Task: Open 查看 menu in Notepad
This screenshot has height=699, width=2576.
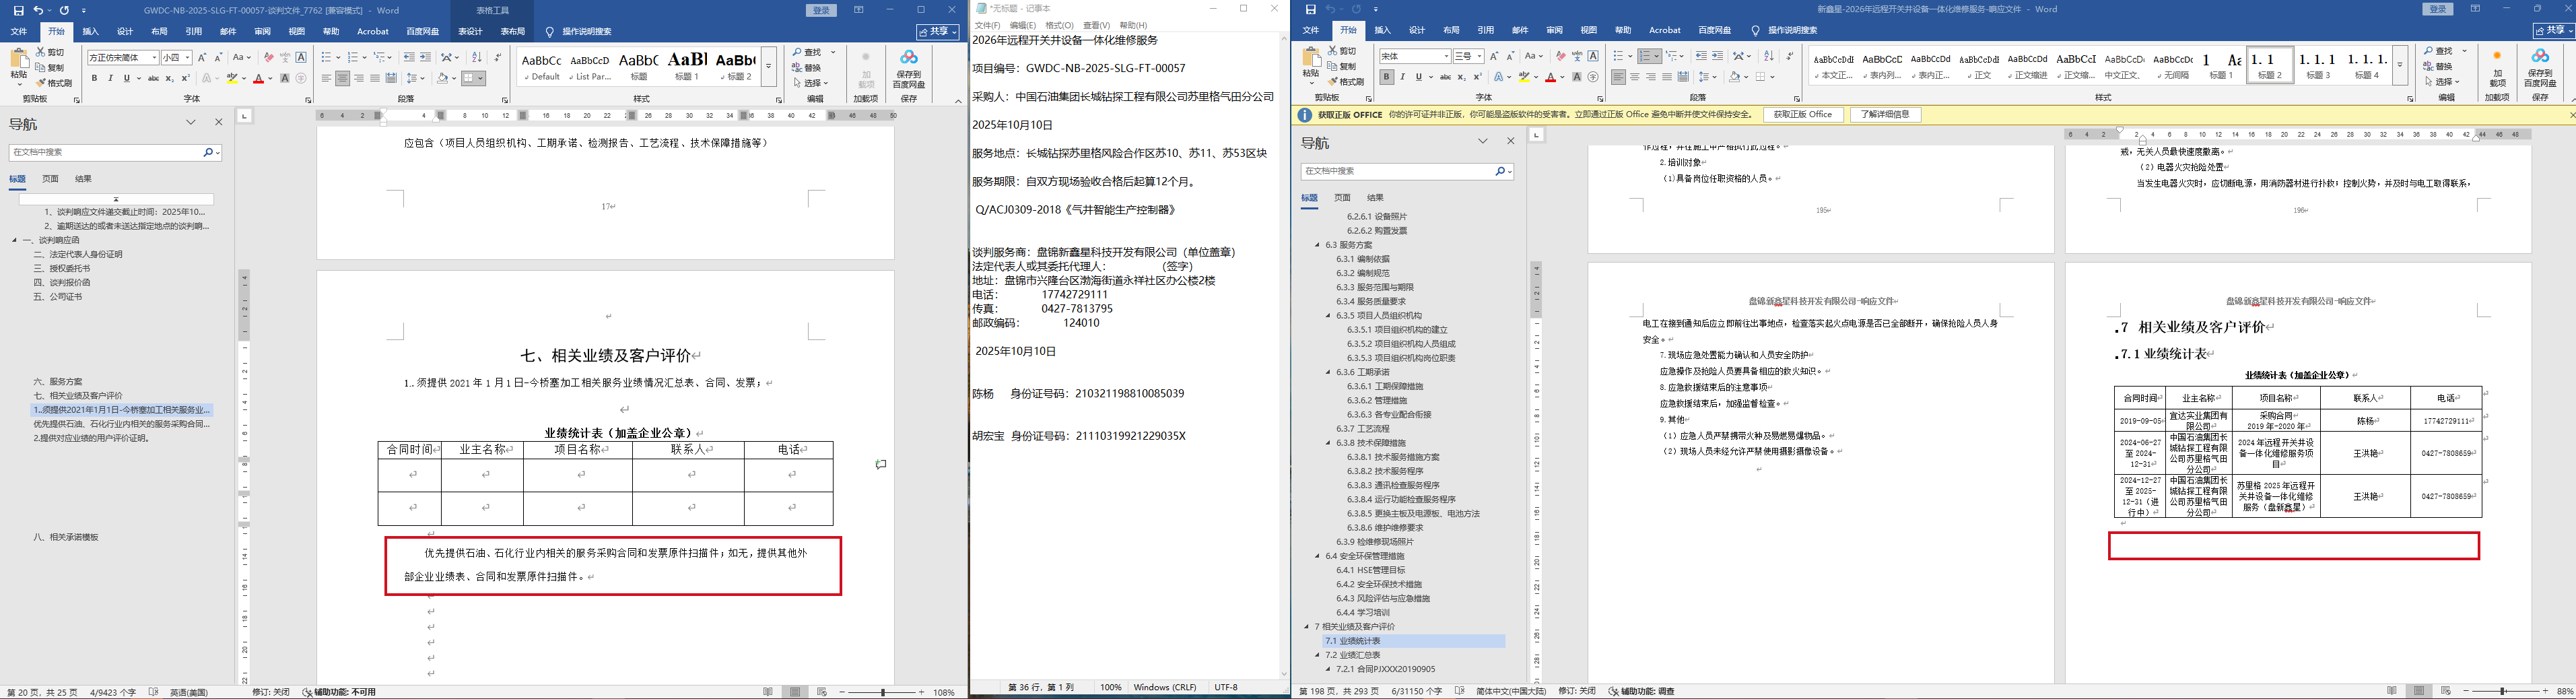Action: click(x=1096, y=25)
